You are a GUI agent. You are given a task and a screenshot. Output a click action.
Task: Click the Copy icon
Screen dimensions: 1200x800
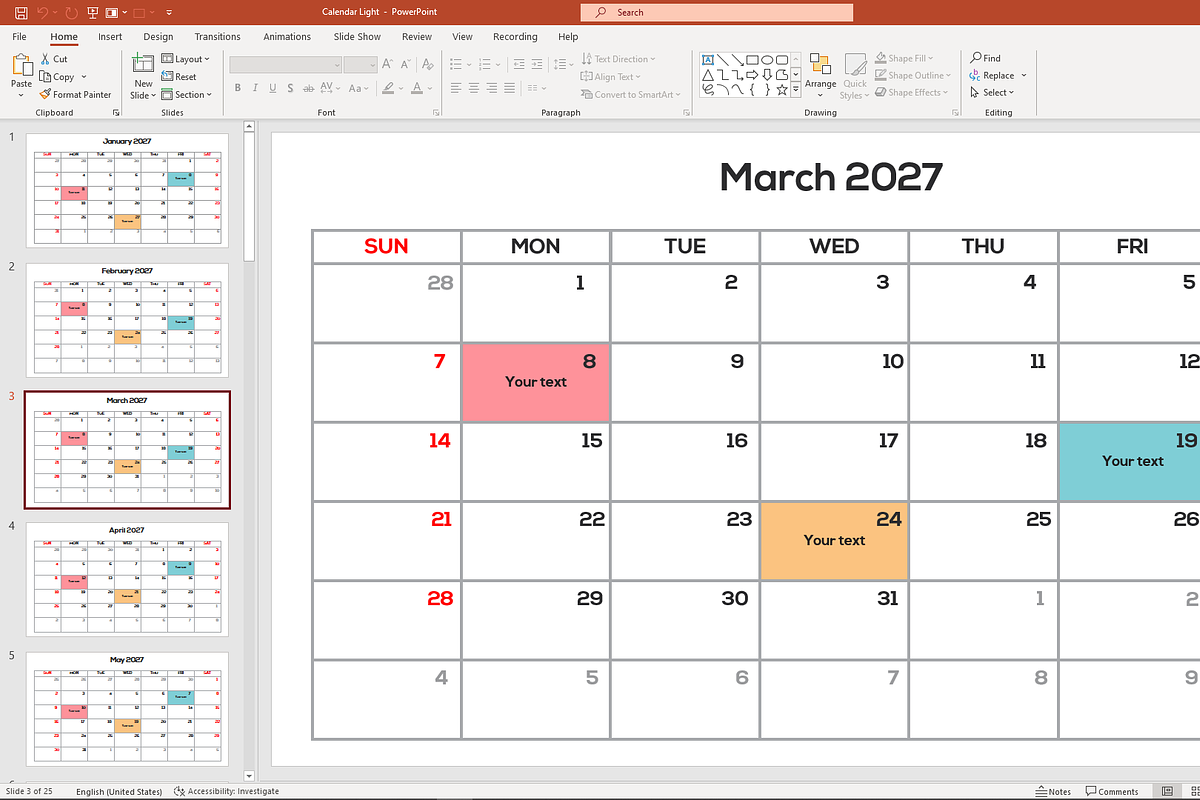[46, 77]
